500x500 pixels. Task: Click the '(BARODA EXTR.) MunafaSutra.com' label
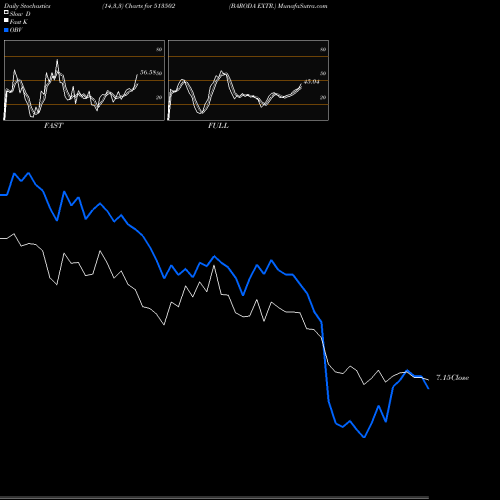coord(278,6)
